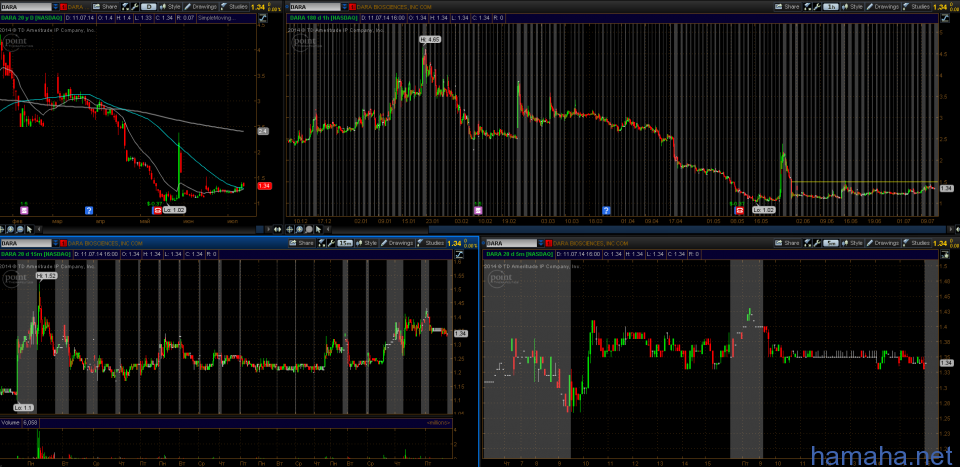Select pointer cursor tool below top-left chart
The image size is (960, 467).
tap(29, 230)
